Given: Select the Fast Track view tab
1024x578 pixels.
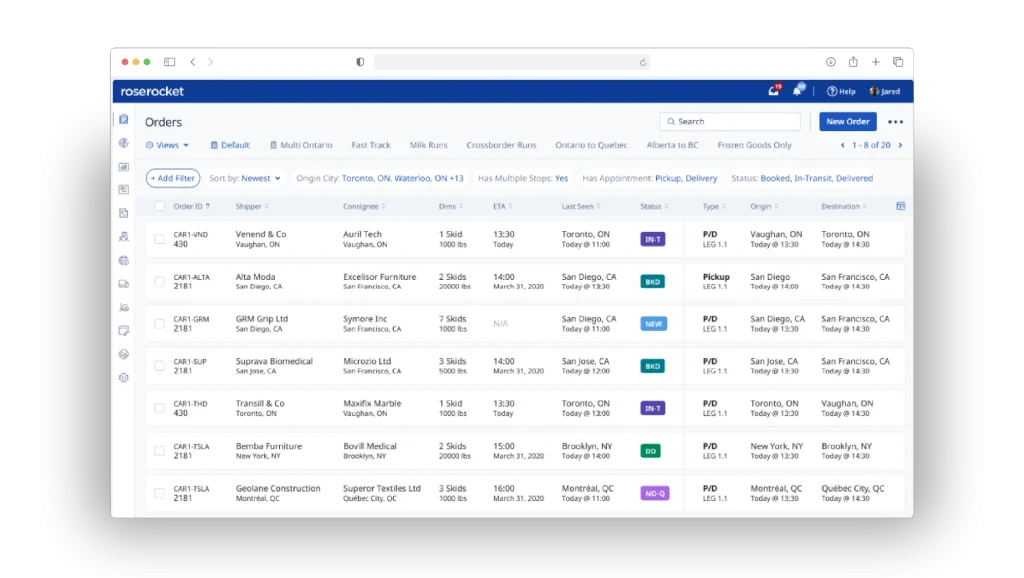Looking at the screenshot, I should coord(371,145).
